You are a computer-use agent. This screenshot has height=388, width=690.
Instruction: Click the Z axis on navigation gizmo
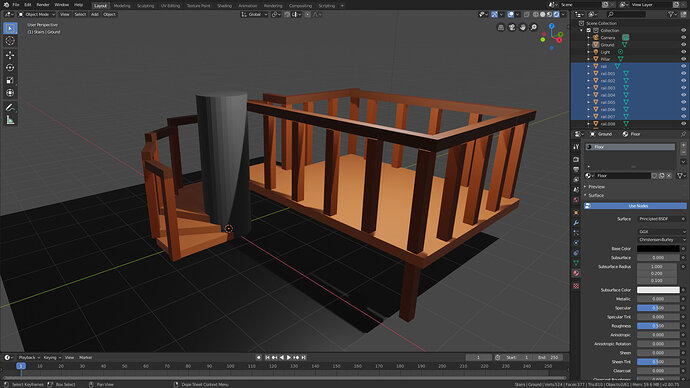click(551, 26)
